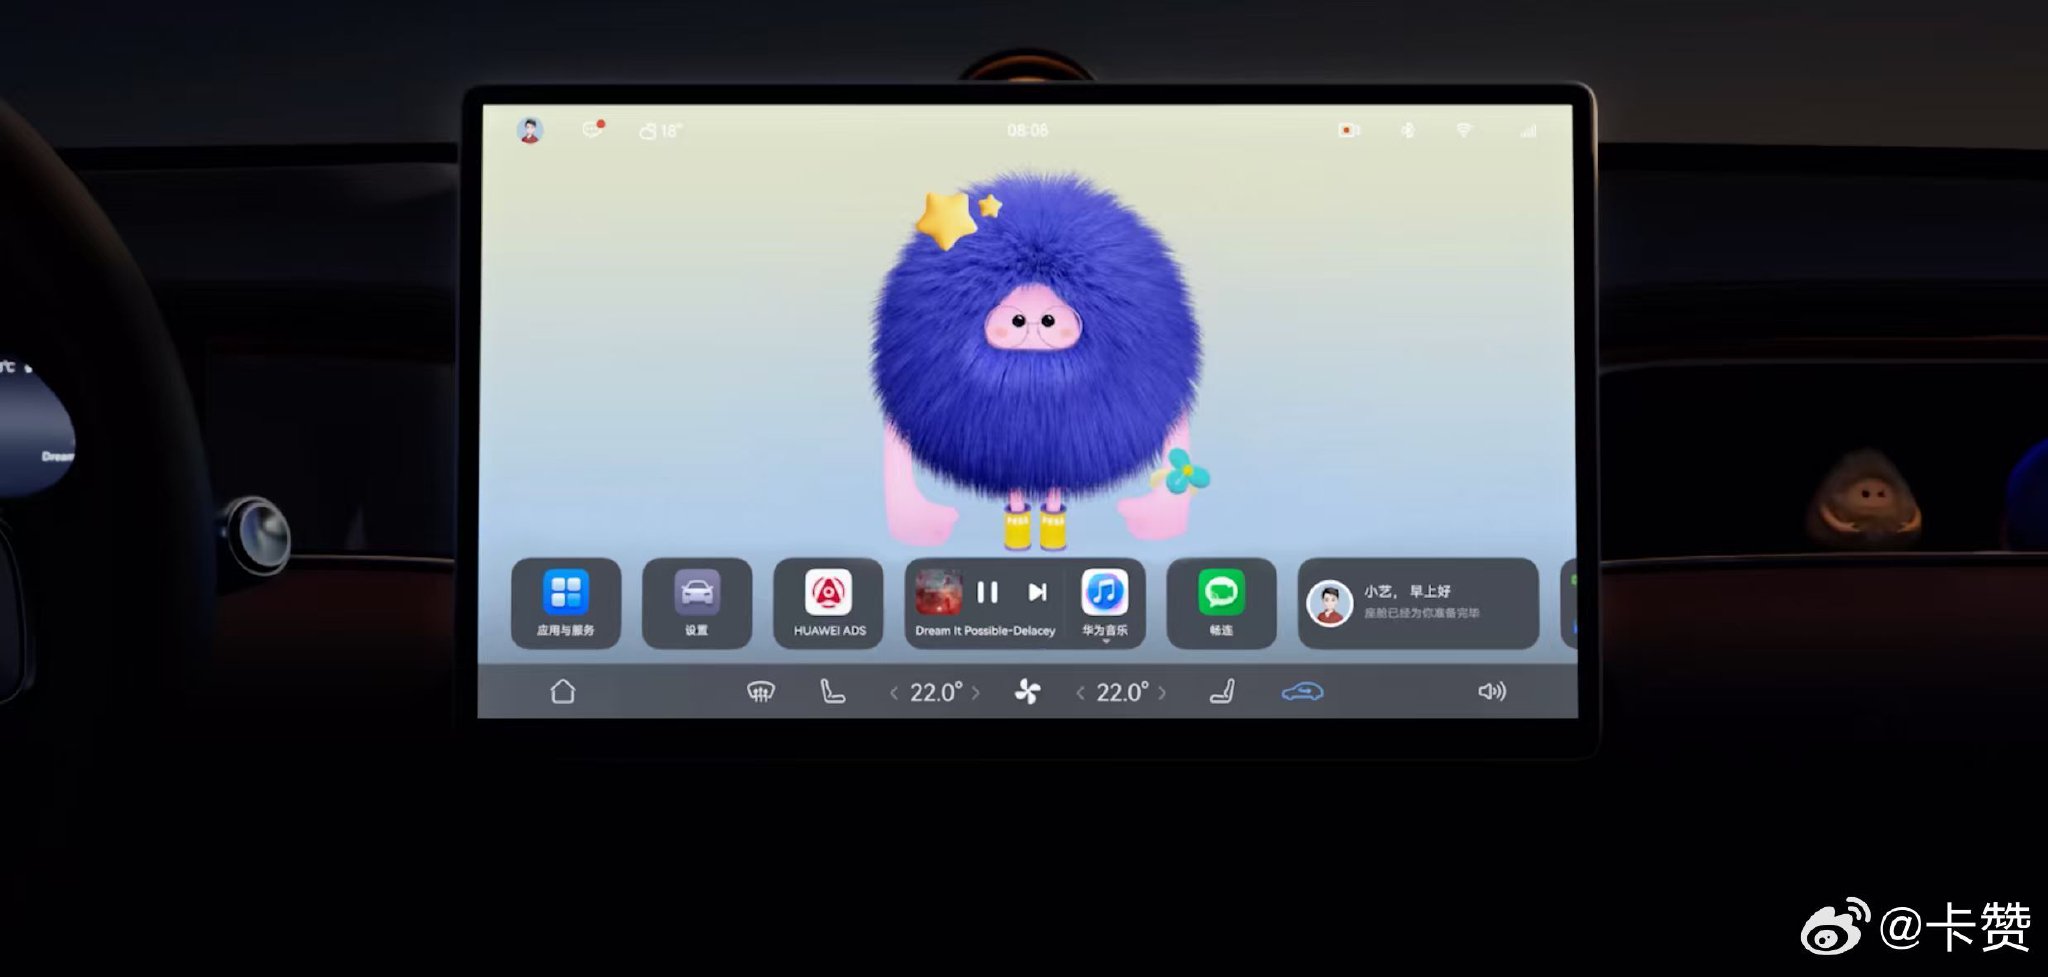This screenshot has width=2048, height=977.
Task: Launch the HUAWEI ADS app
Action: tap(829, 603)
